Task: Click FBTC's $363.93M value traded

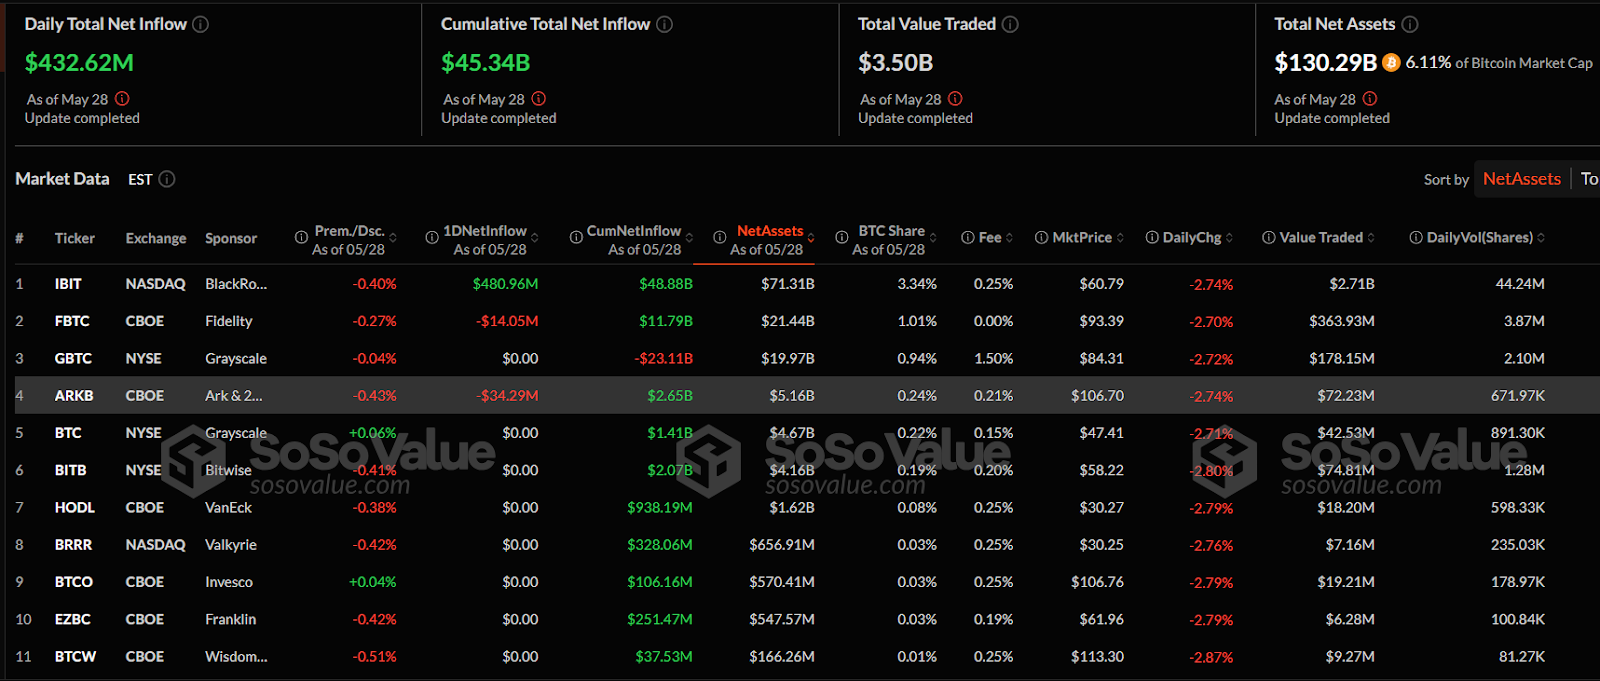Action: click(1342, 321)
